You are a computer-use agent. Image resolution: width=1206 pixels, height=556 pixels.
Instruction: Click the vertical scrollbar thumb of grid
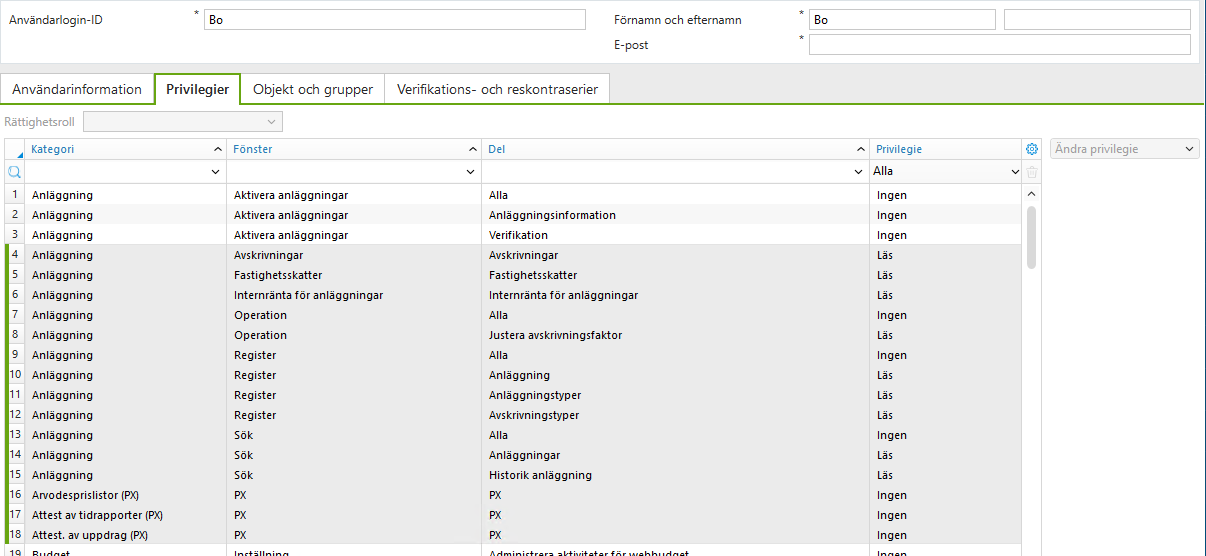(x=1032, y=237)
